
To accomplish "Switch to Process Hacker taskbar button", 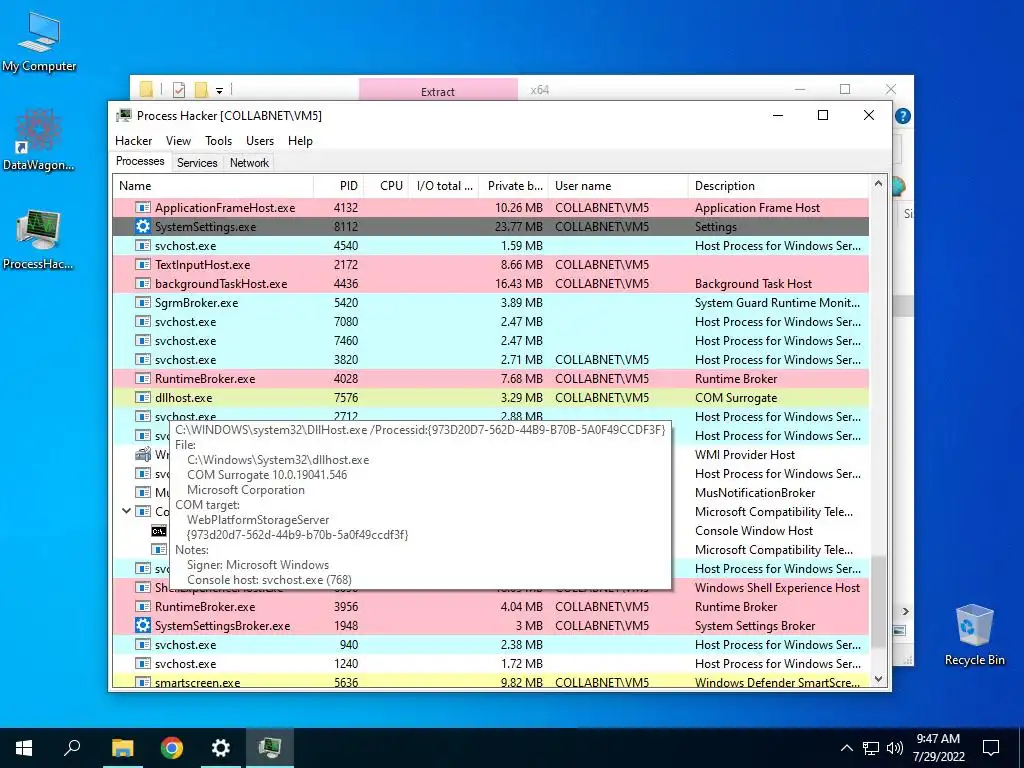I will tap(270, 748).
